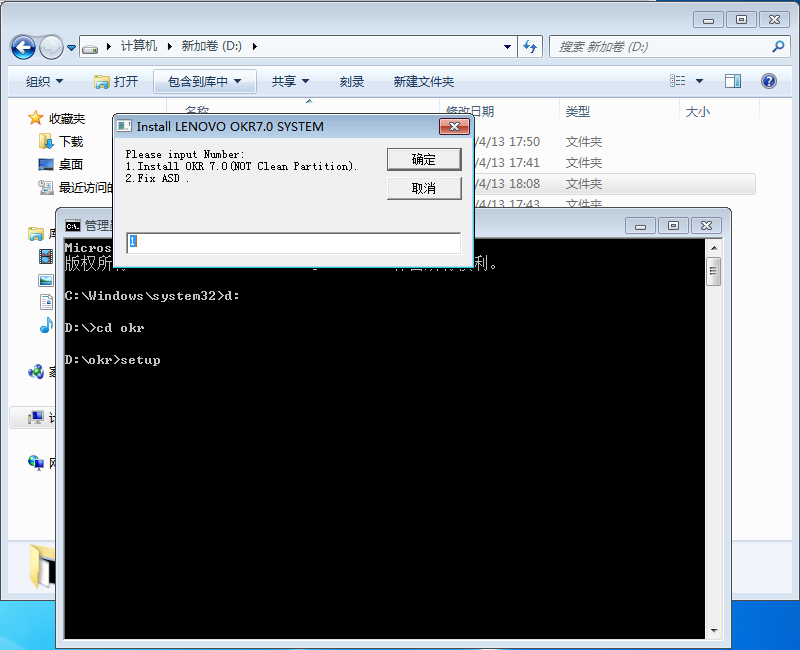
Task: Click the command prompt title icon
Action: tap(73, 226)
